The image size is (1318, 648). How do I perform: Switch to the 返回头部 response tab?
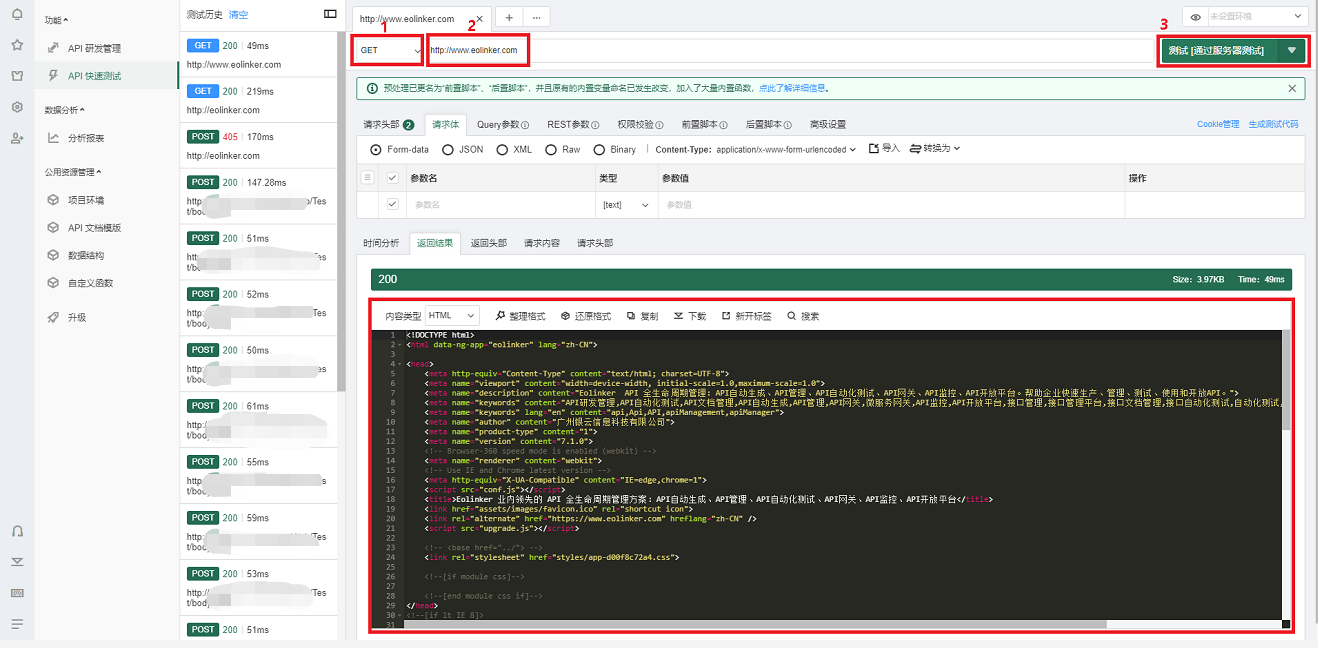[x=488, y=243]
